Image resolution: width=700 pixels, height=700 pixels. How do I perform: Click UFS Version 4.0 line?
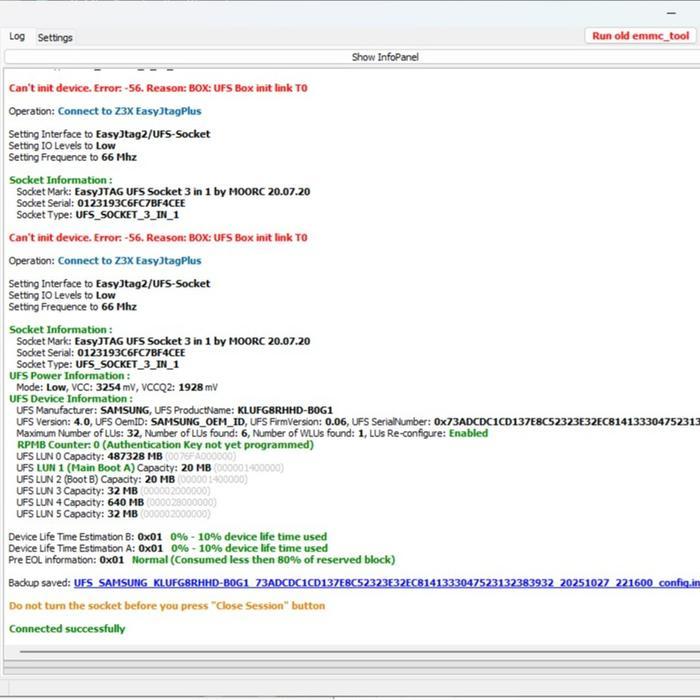358,422
